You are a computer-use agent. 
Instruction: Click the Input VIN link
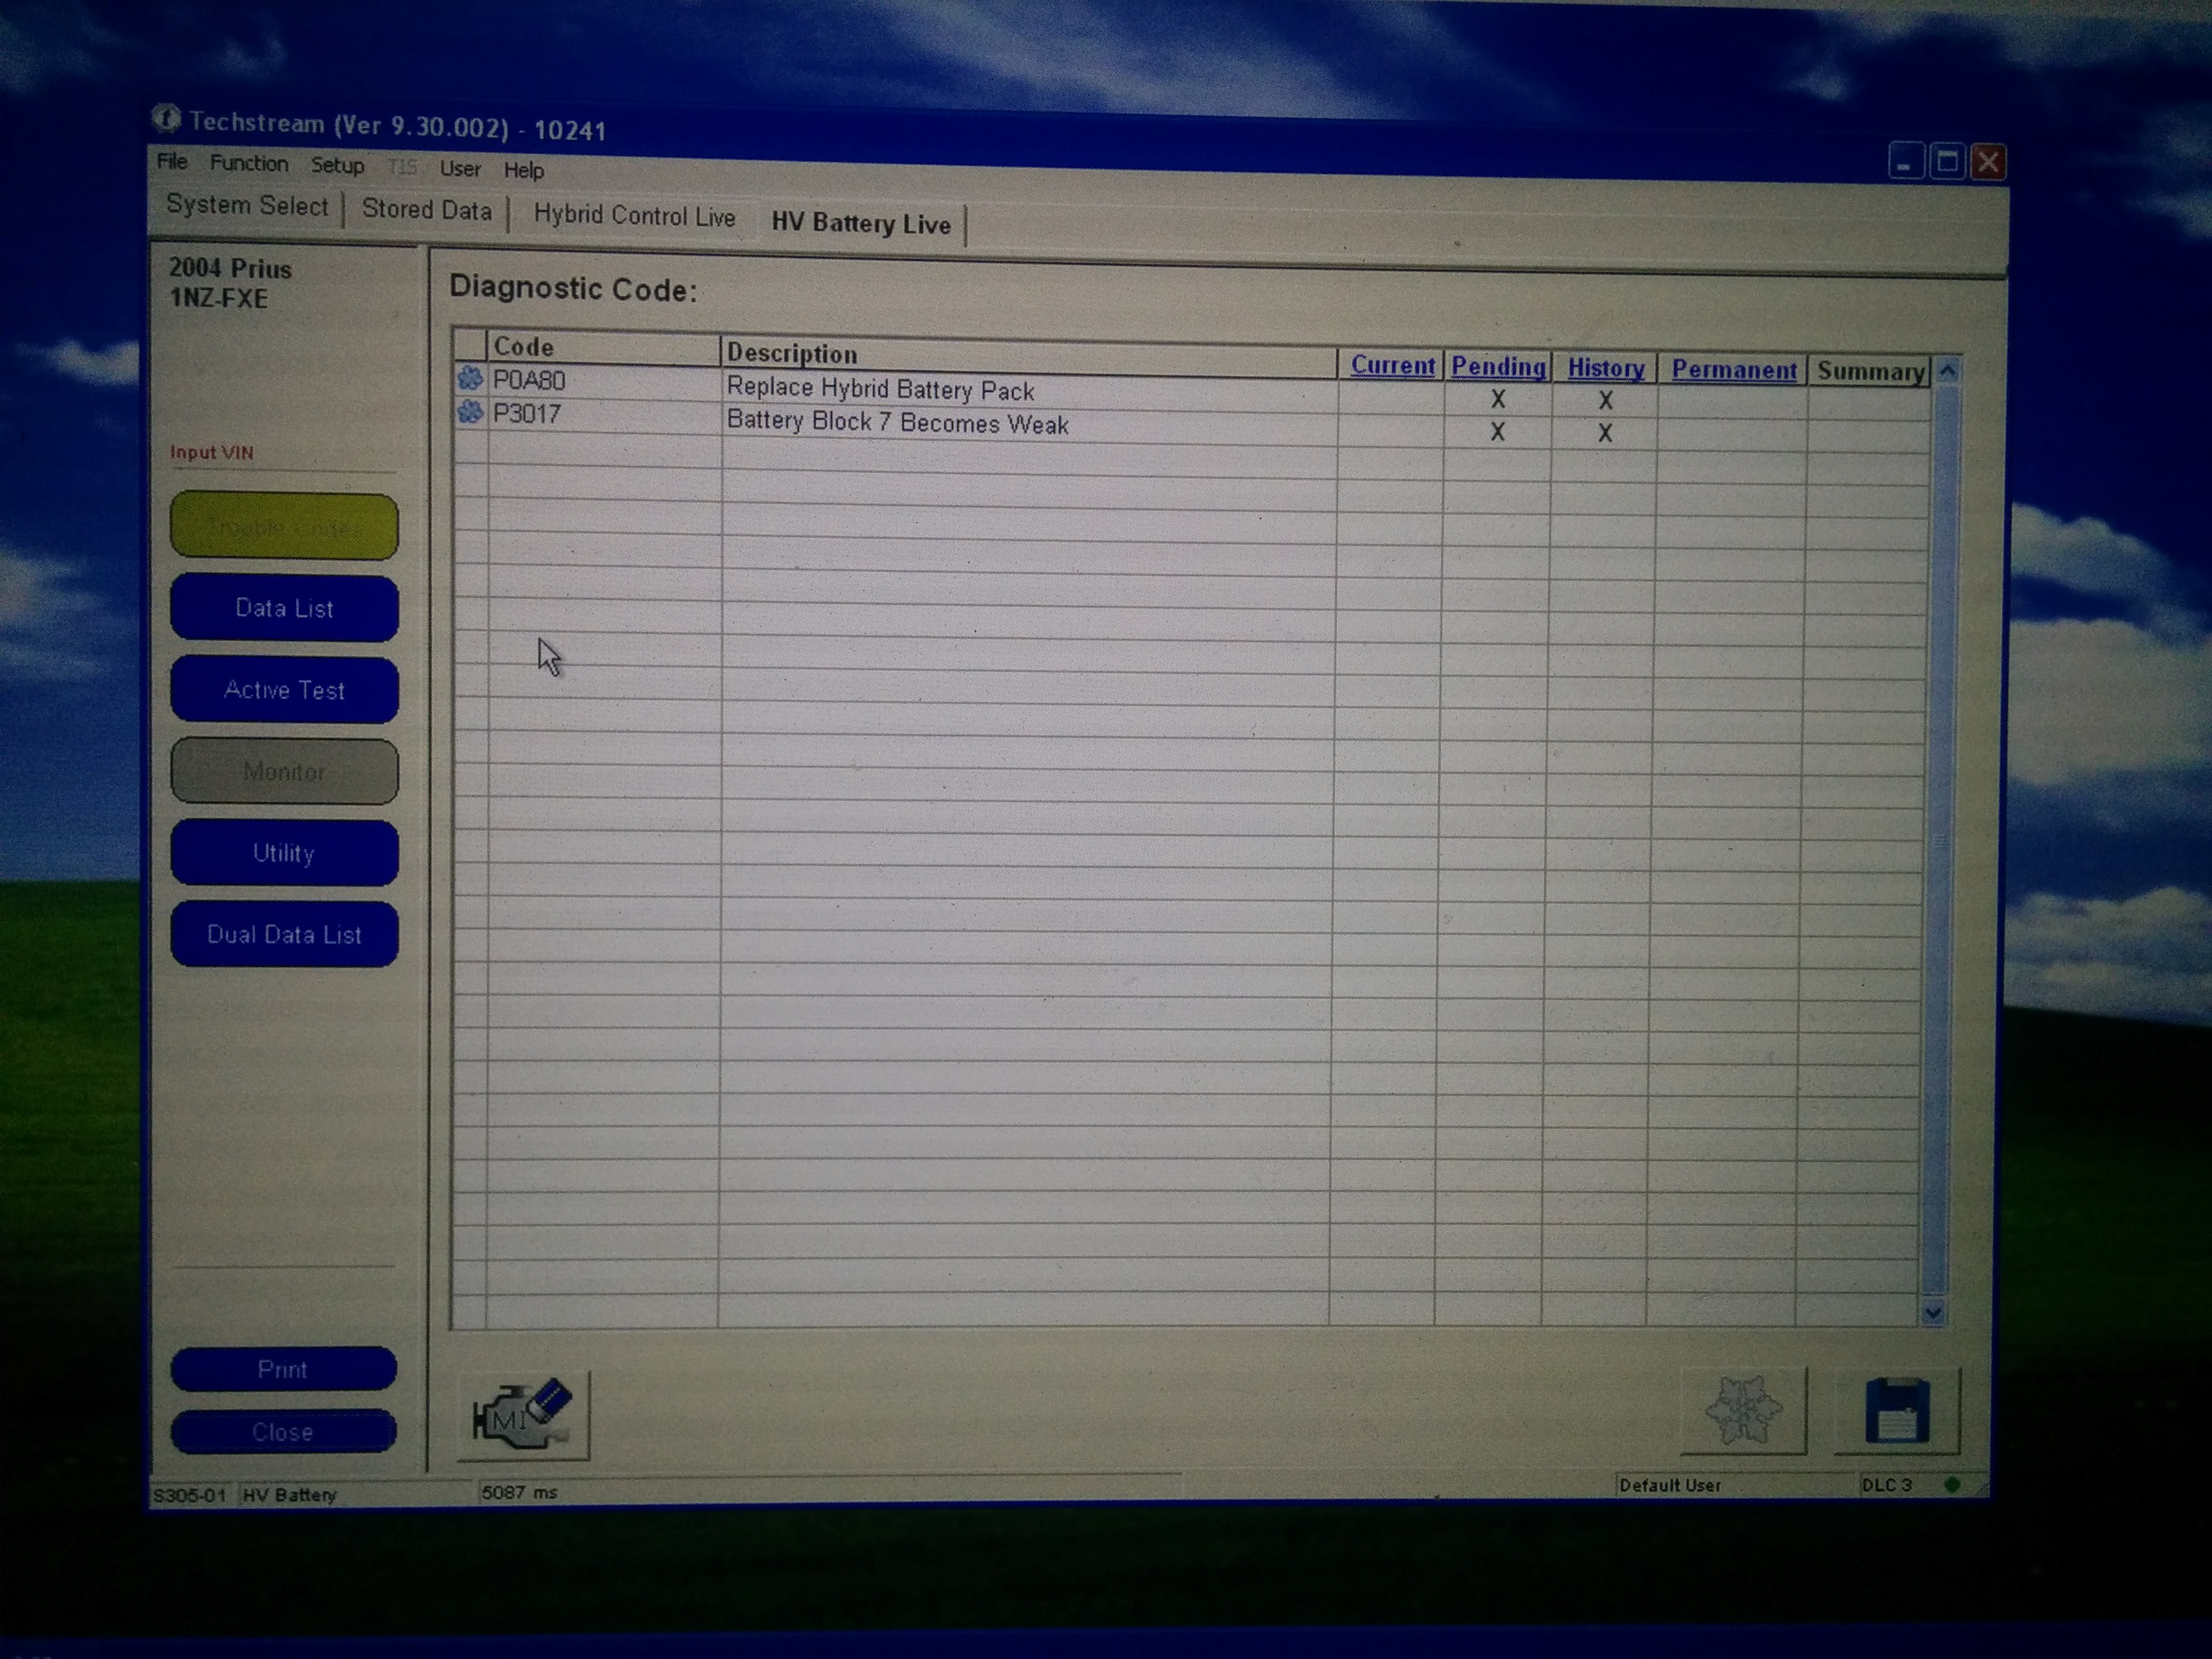click(x=212, y=452)
